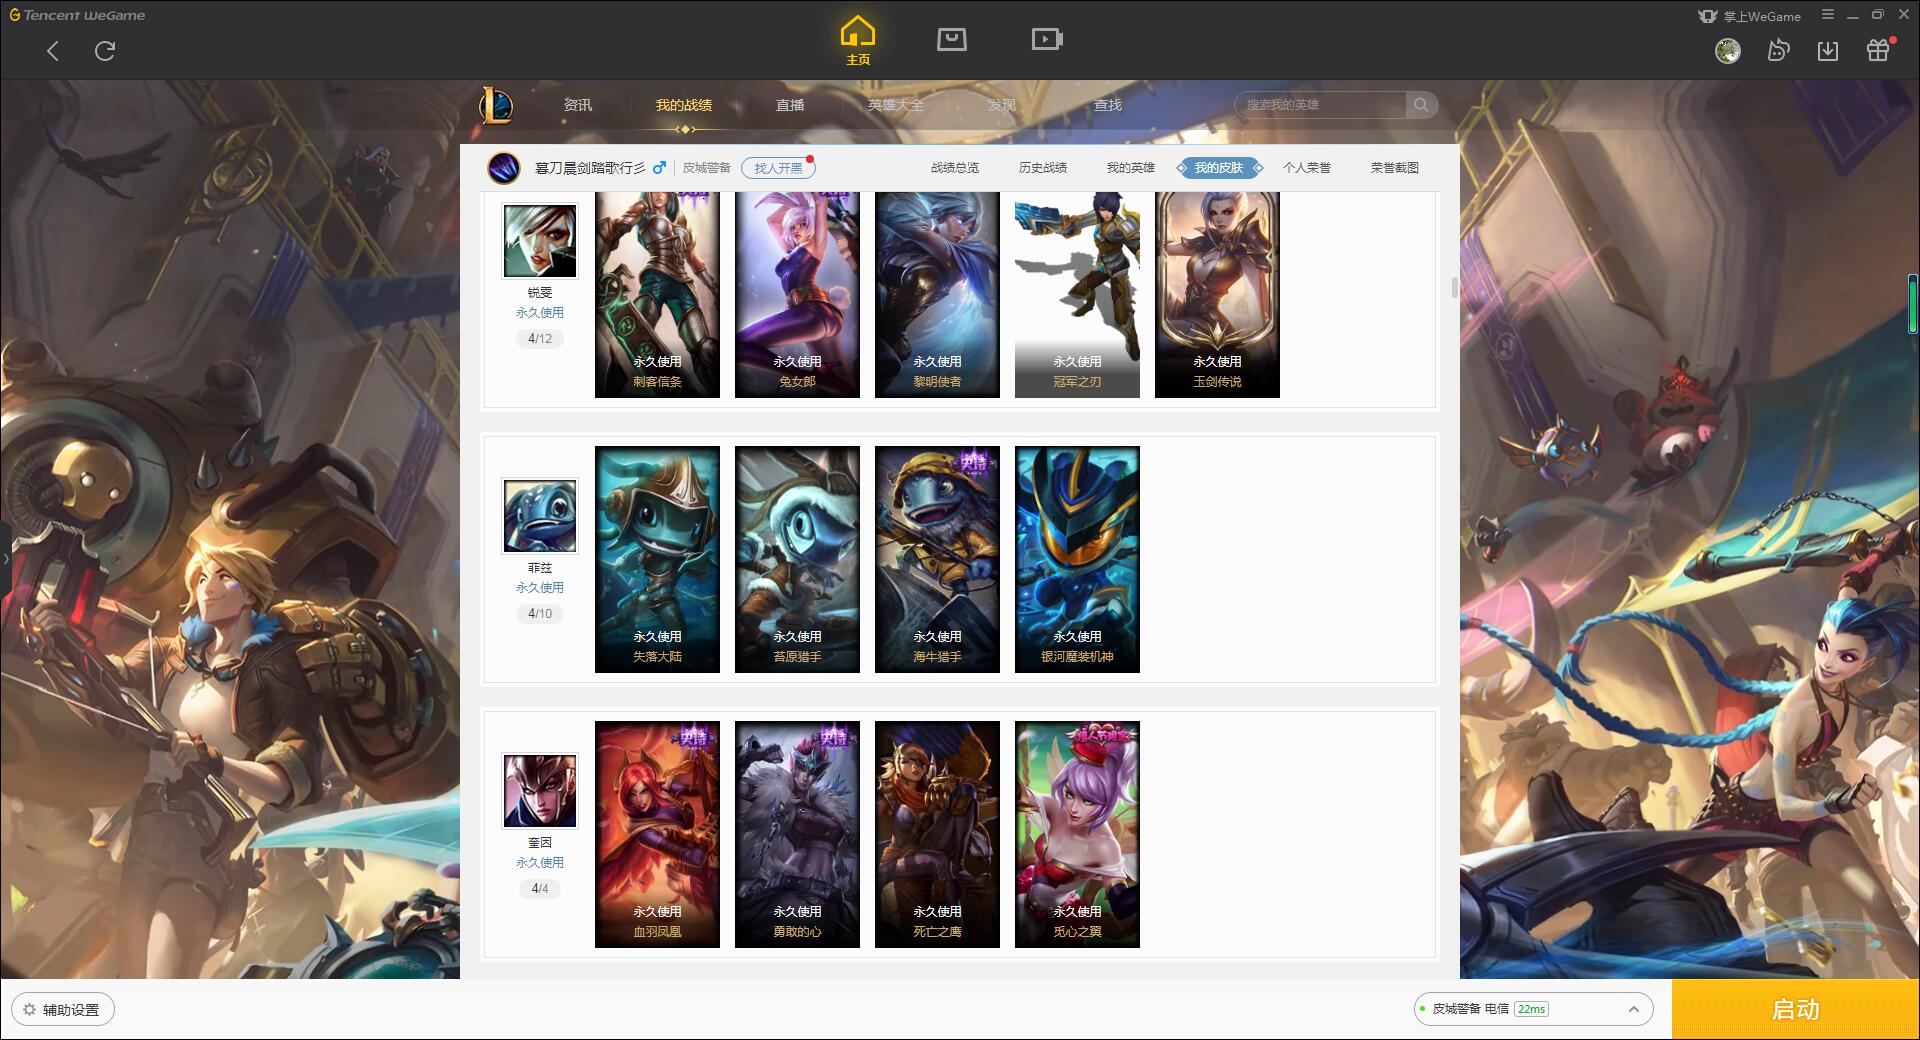
Task: Click the 奎因 champion portrait
Action: coord(540,791)
